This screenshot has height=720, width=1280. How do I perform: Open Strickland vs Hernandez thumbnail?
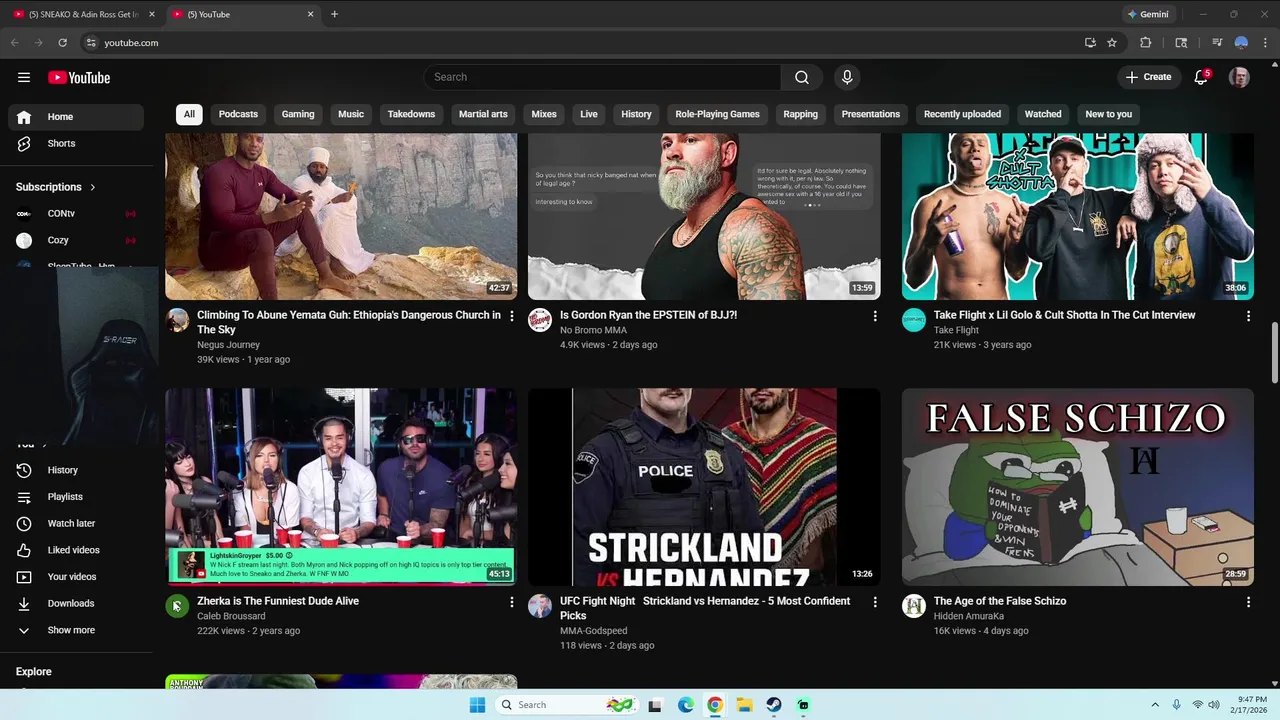click(x=704, y=487)
